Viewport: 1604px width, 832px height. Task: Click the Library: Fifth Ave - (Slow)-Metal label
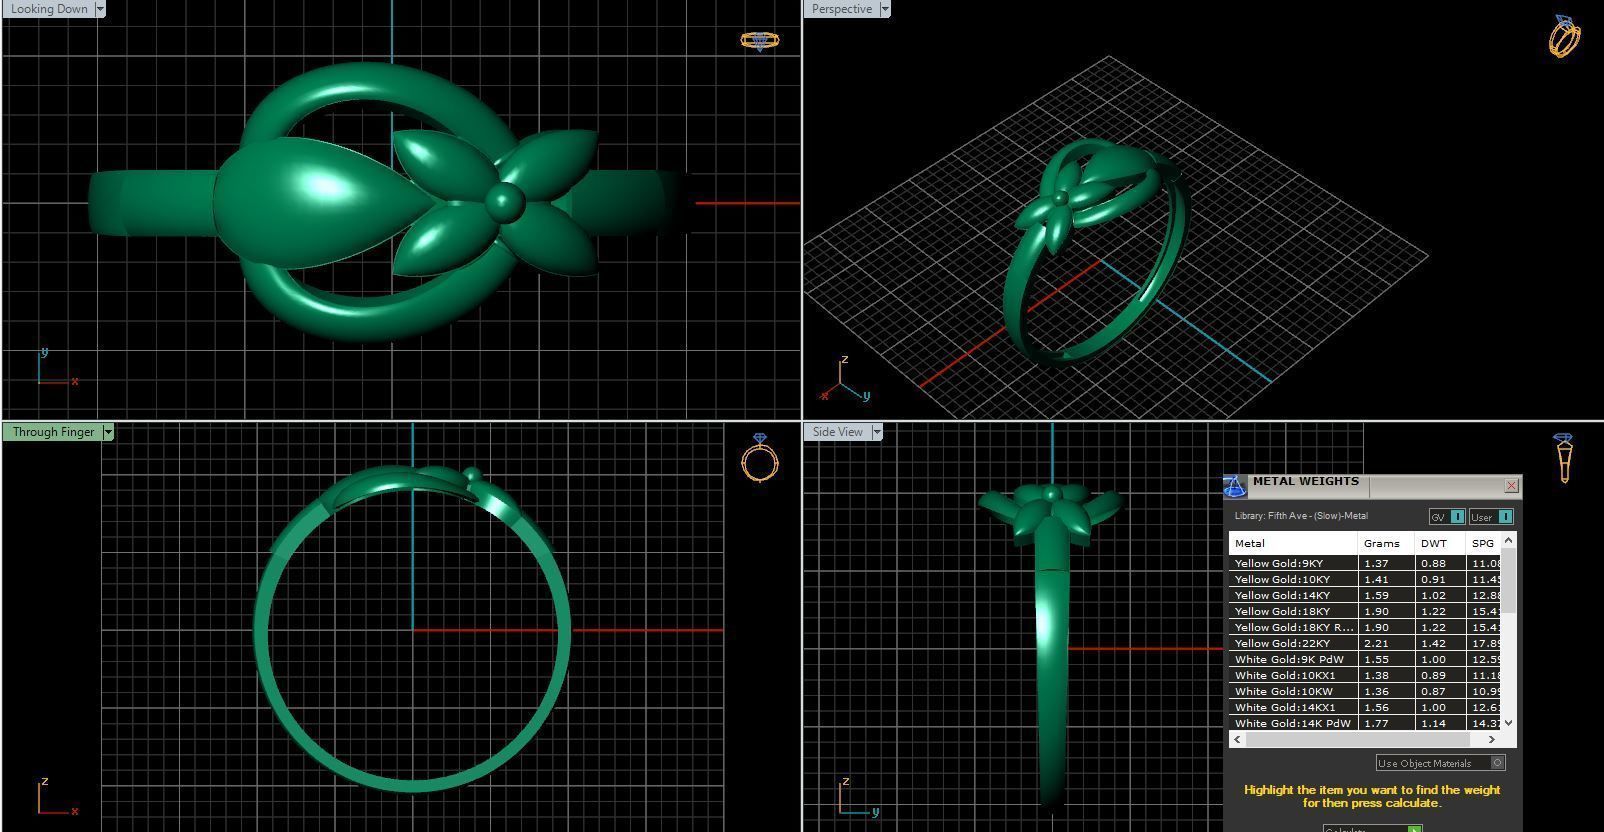1301,516
